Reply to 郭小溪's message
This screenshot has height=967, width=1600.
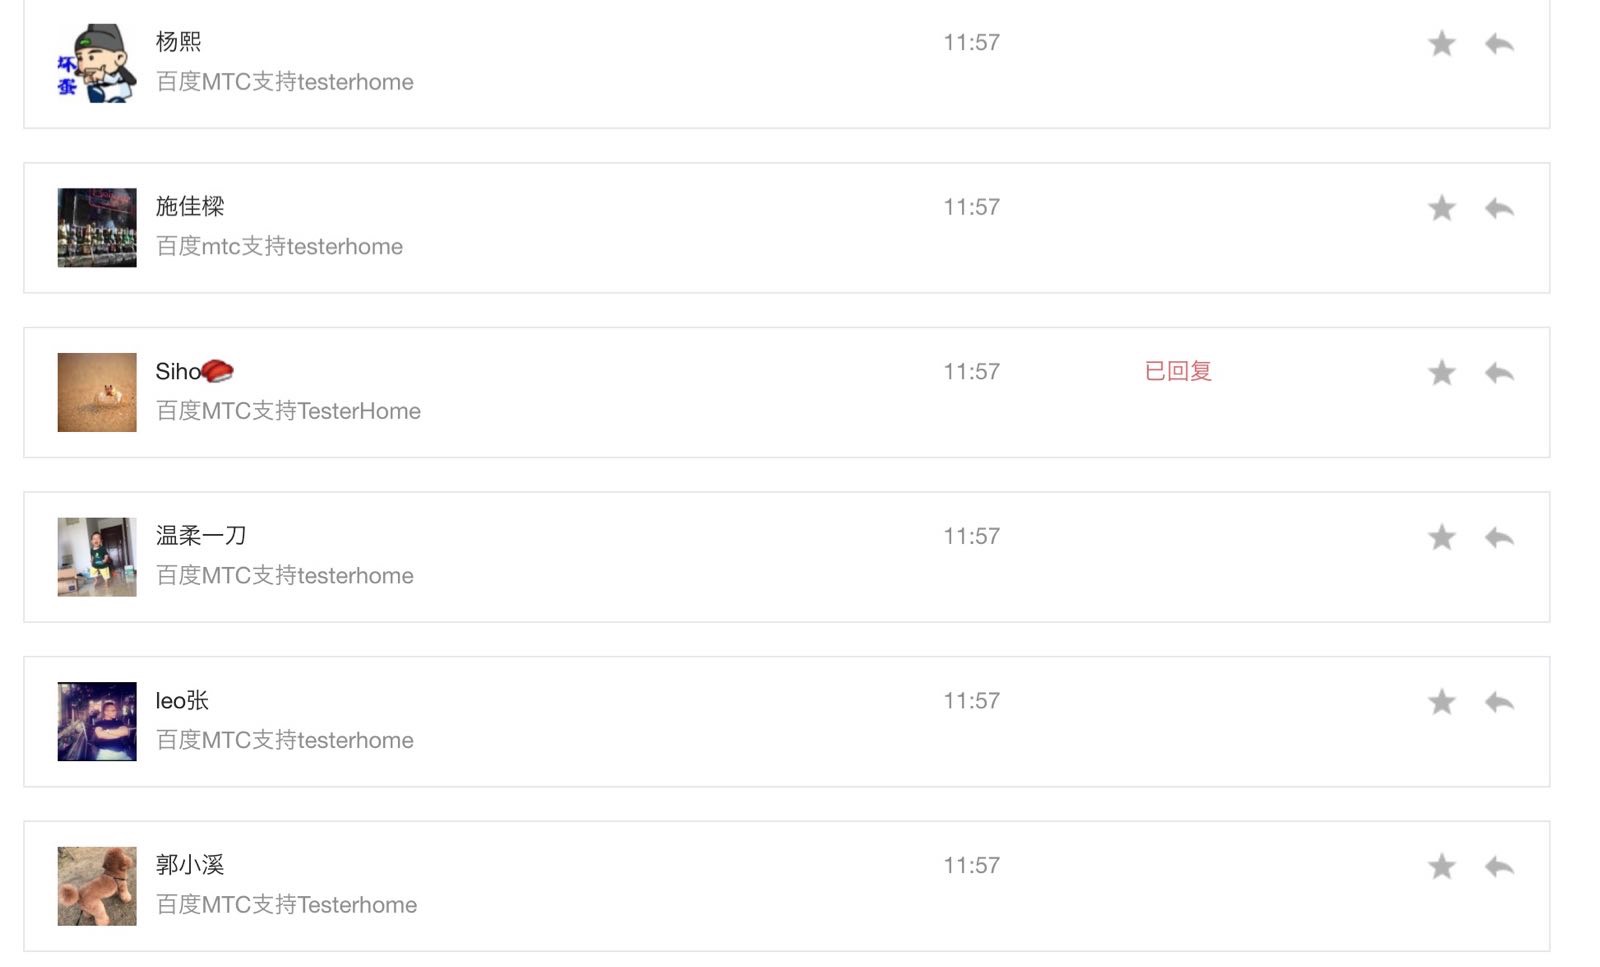coord(1499,866)
